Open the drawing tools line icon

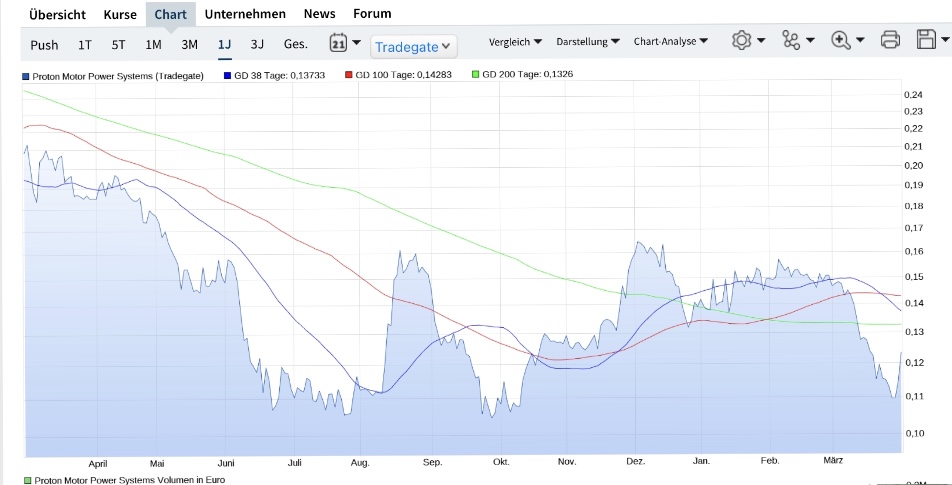click(792, 41)
